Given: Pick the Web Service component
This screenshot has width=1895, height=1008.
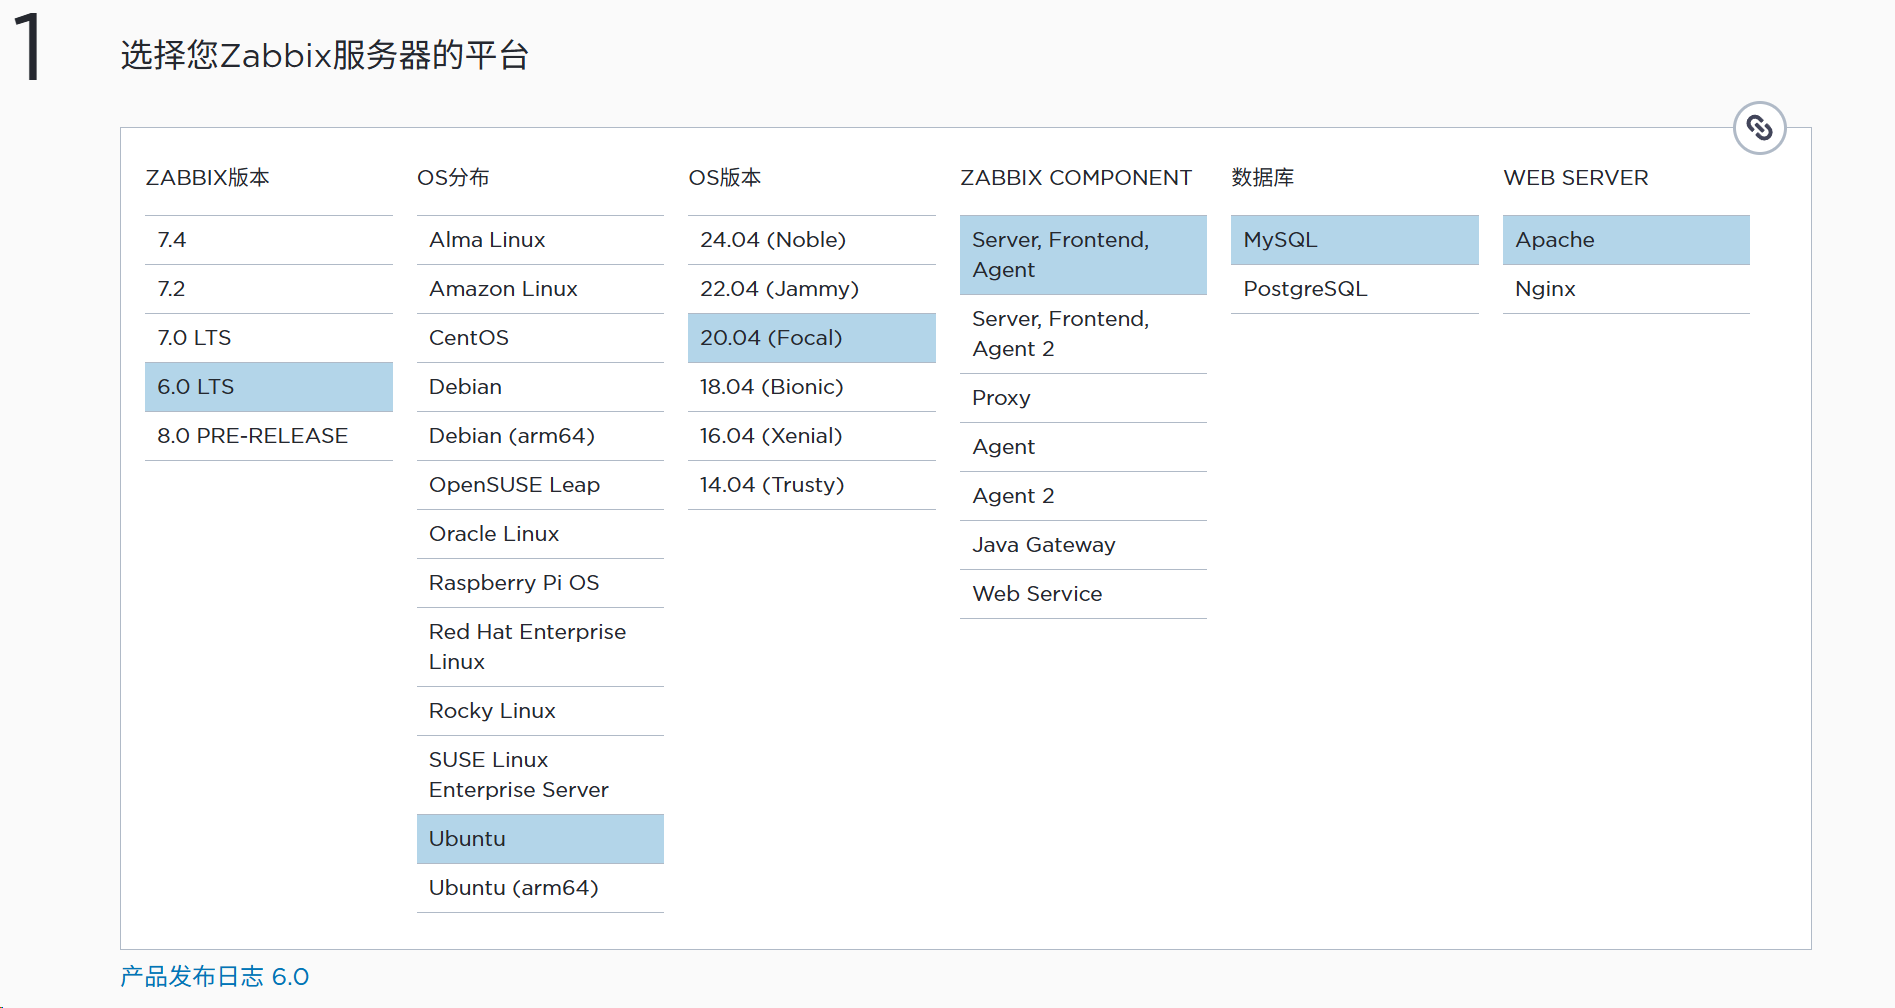Looking at the screenshot, I should (1083, 594).
